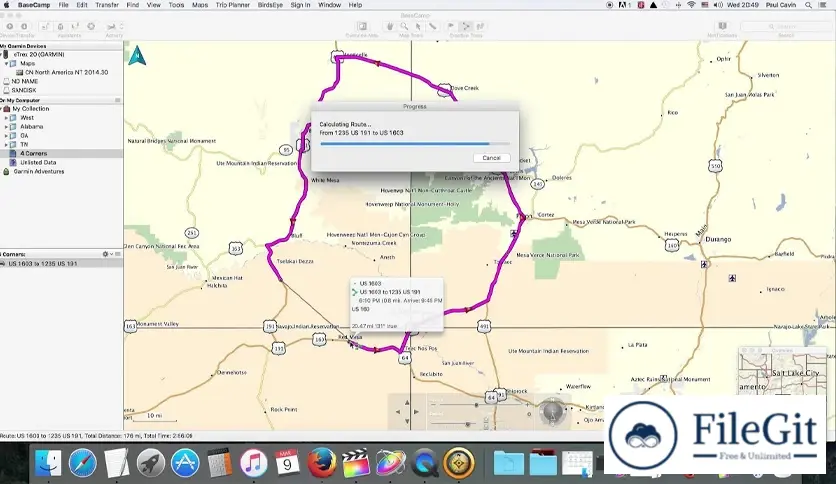The width and height of the screenshot is (836, 484).
Task: Open the BirdsEye menu
Action: tap(270, 5)
